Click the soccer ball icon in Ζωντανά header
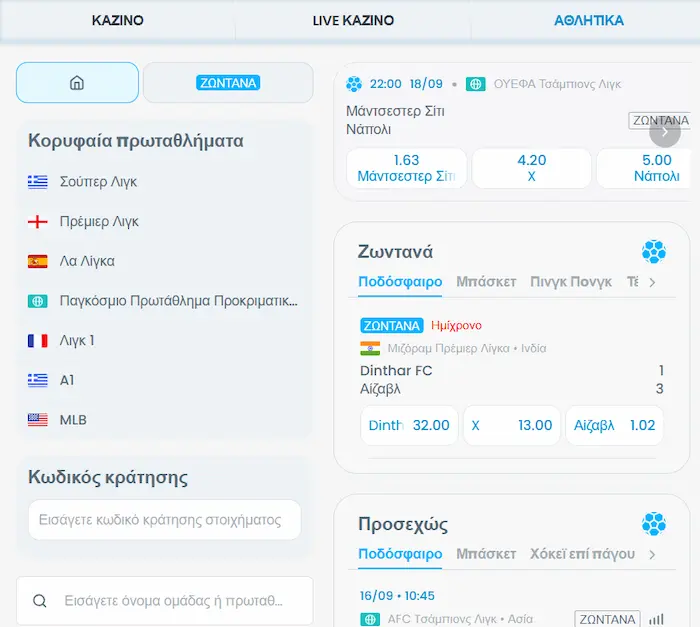The height and width of the screenshot is (627, 700). point(654,251)
